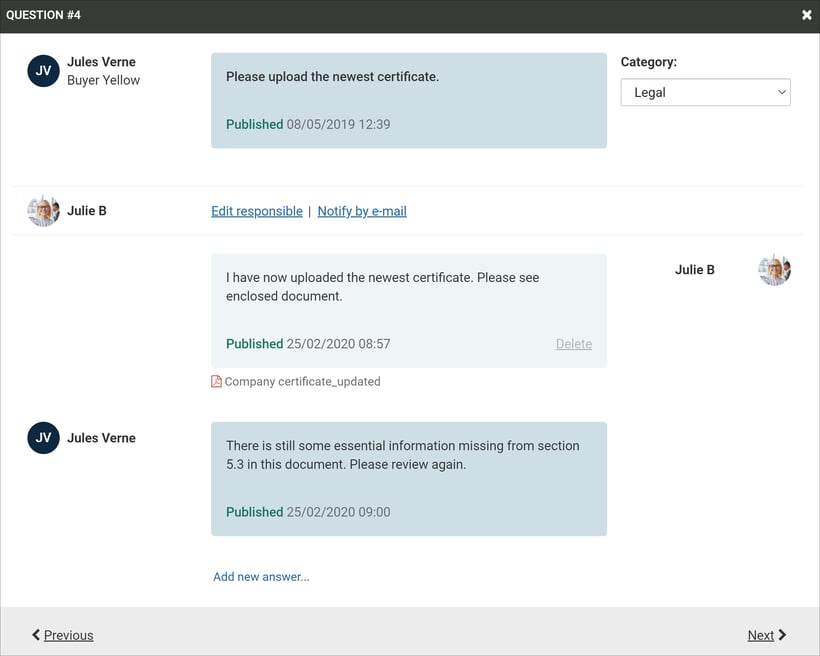The width and height of the screenshot is (820, 656).
Task: Delete Julie B's uploaded certificate answer
Action: [573, 343]
